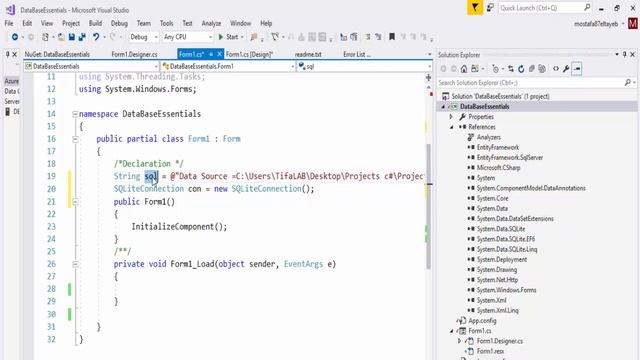Switch to the Form1.Designer.cs tab
640x360 pixels.
point(134,54)
